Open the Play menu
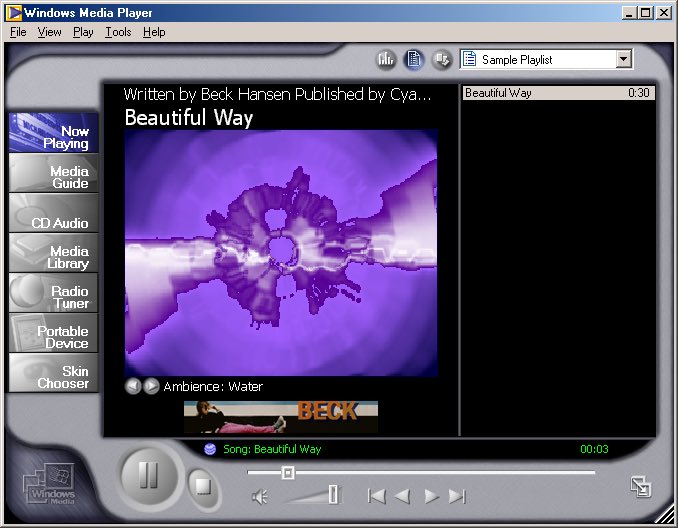 pyautogui.click(x=83, y=32)
